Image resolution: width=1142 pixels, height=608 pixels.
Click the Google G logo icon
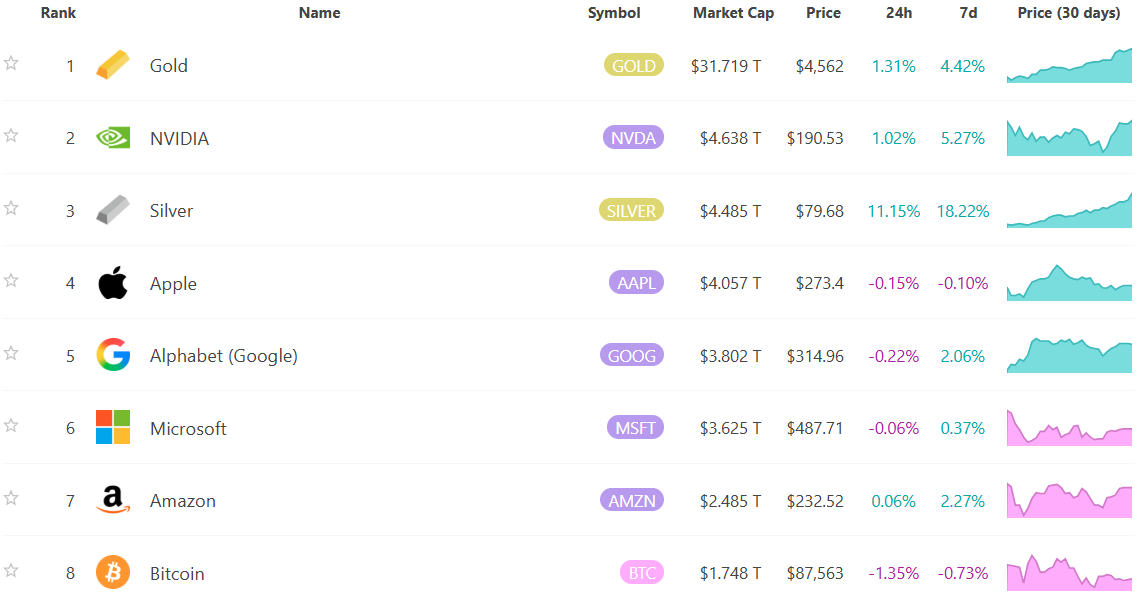pos(113,355)
